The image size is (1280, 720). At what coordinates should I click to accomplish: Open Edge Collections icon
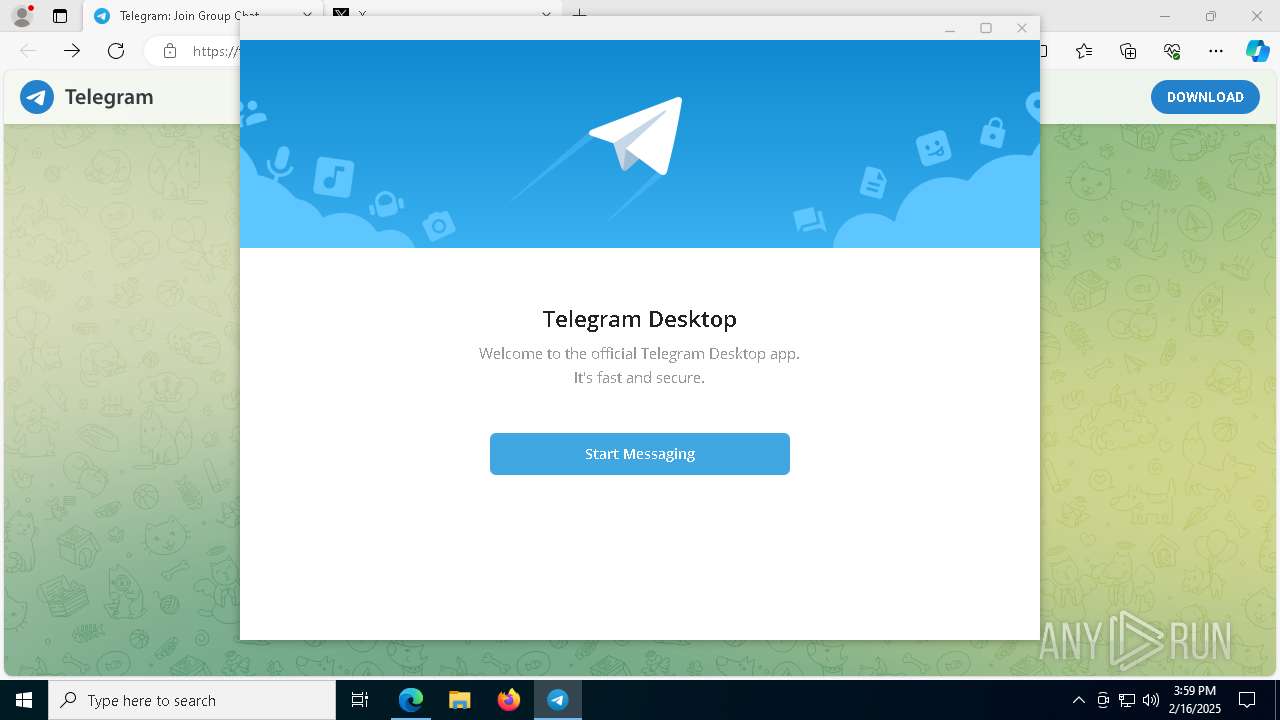tap(1128, 51)
